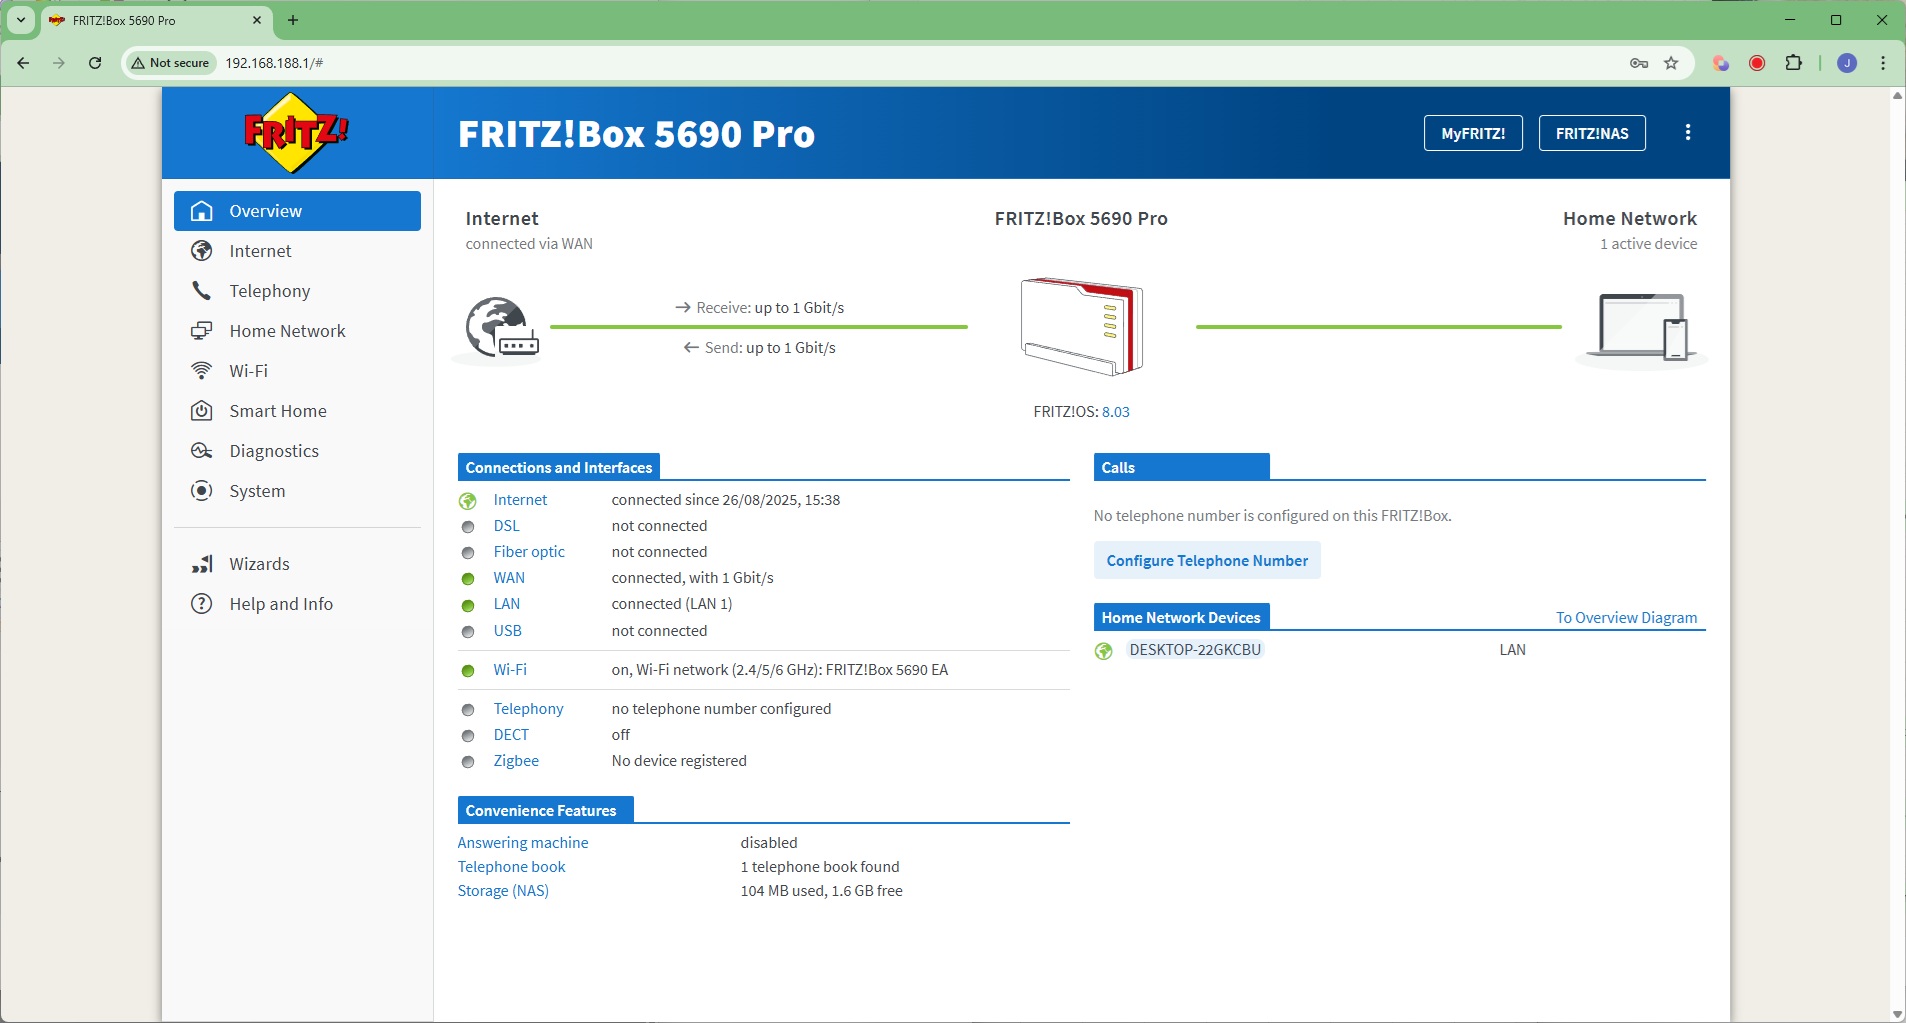The height and width of the screenshot is (1023, 1906).
Task: Click the green globe icon beside DESKTOP-22GKCBU
Action: click(x=1104, y=651)
